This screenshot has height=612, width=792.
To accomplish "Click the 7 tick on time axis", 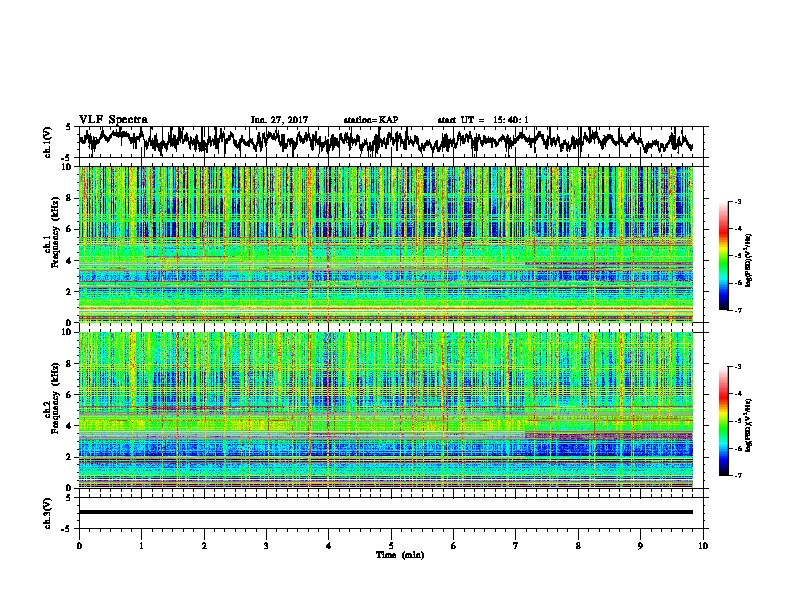I will [516, 546].
